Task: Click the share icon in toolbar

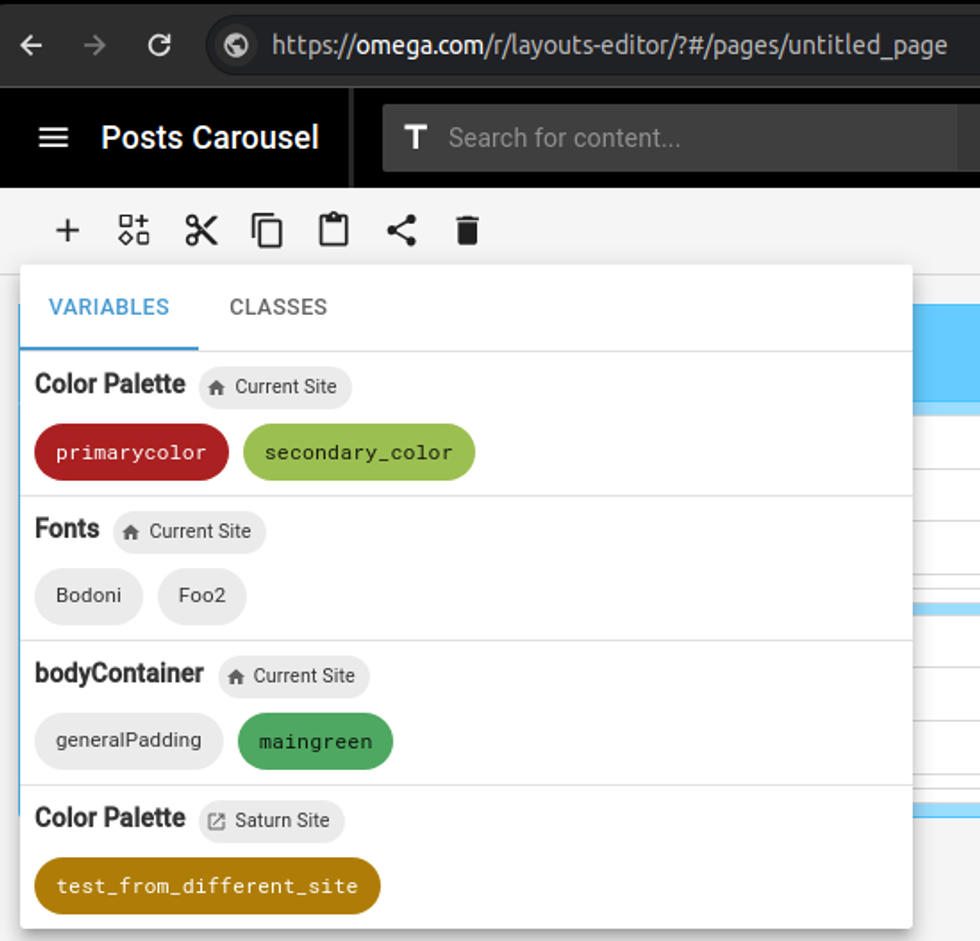Action: click(401, 231)
